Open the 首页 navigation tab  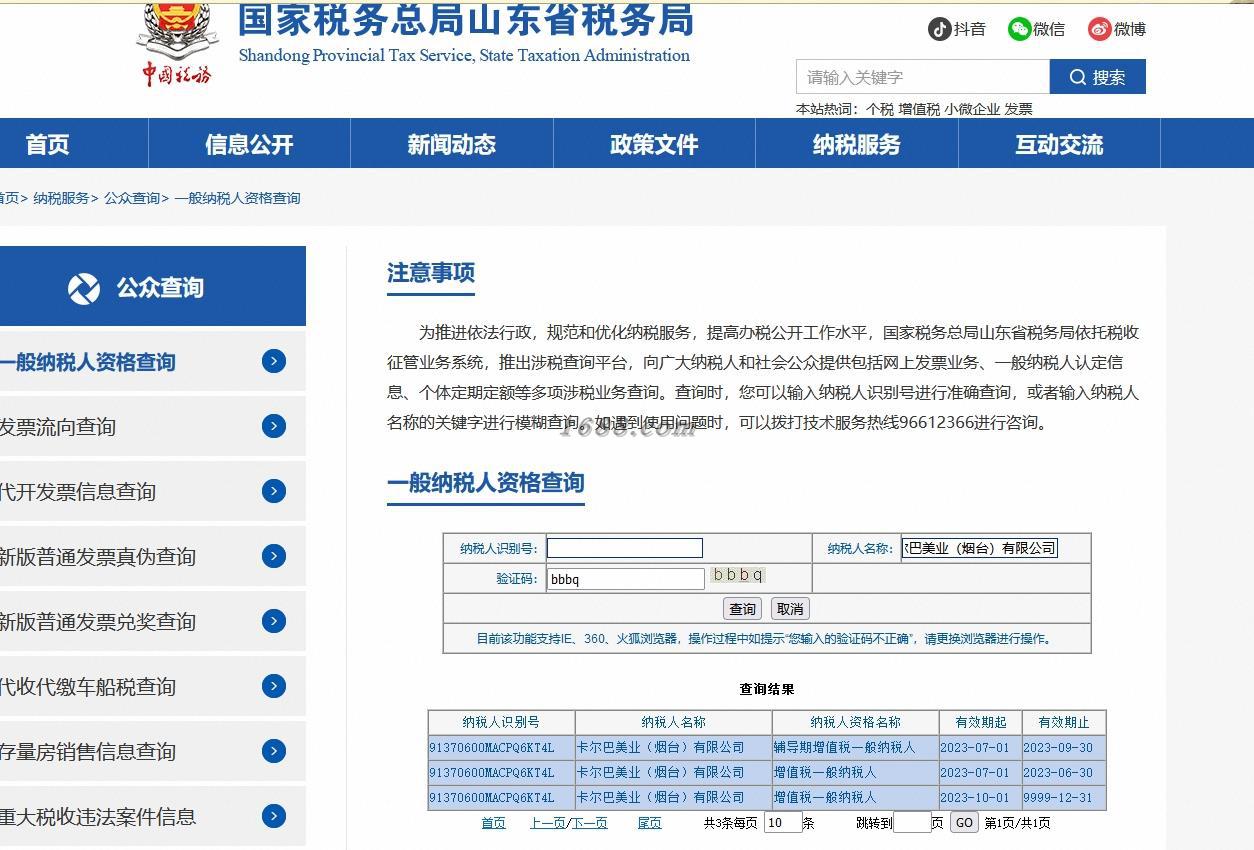pyautogui.click(x=47, y=144)
